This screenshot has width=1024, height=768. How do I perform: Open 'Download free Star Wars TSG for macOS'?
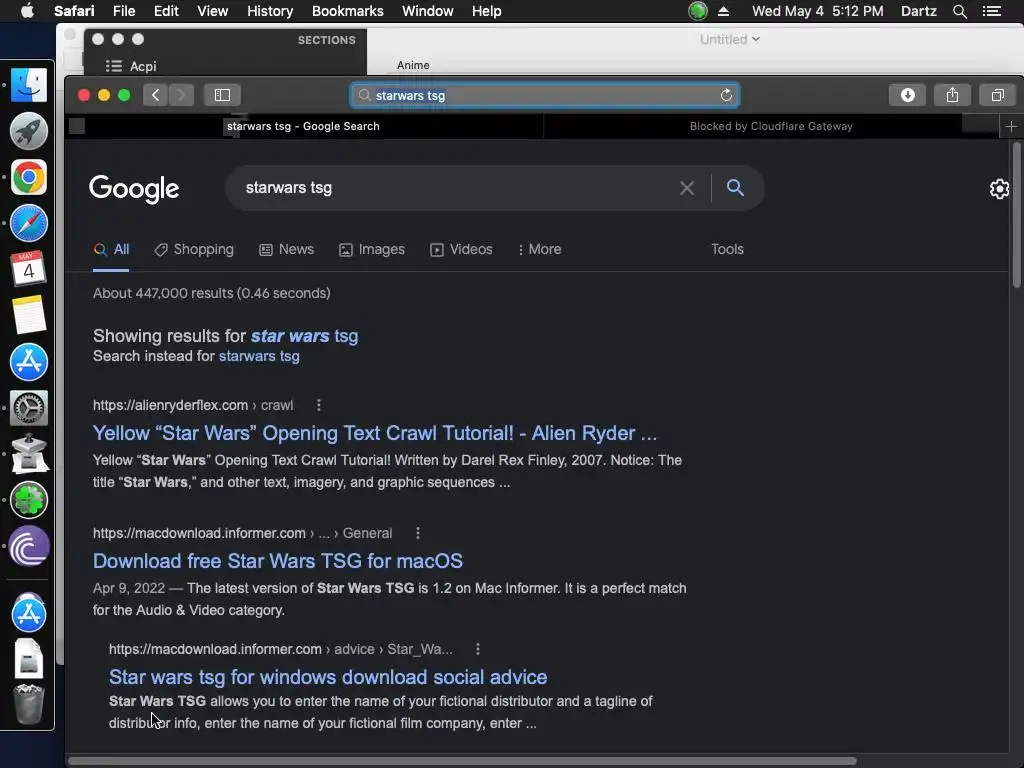coord(278,561)
